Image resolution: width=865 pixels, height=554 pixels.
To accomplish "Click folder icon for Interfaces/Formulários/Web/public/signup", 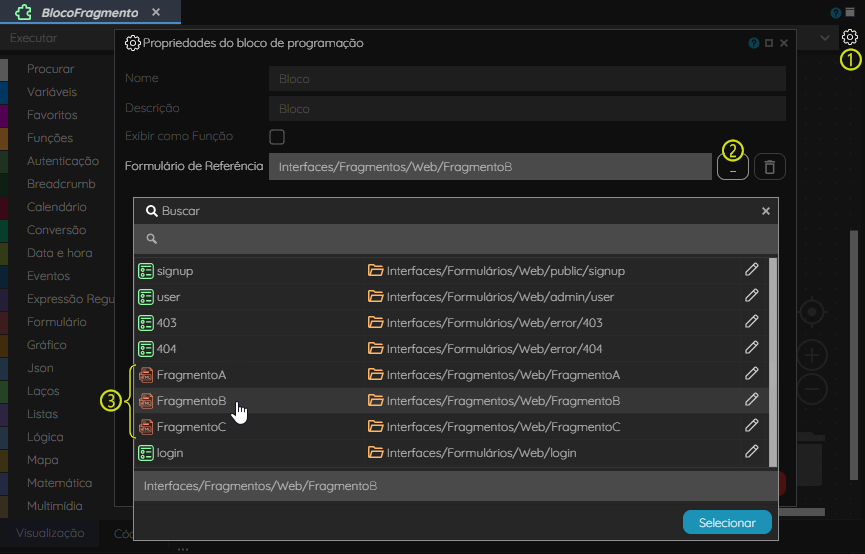I will [x=376, y=270].
